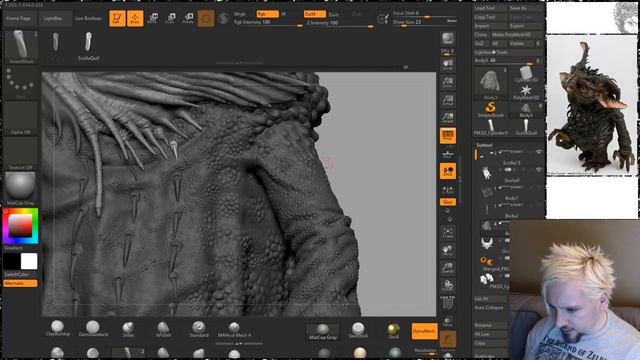Image resolution: width=640 pixels, height=360 pixels.
Task: Click the Rotate view icon in right shelf
Action: pyautogui.click(x=448, y=285)
